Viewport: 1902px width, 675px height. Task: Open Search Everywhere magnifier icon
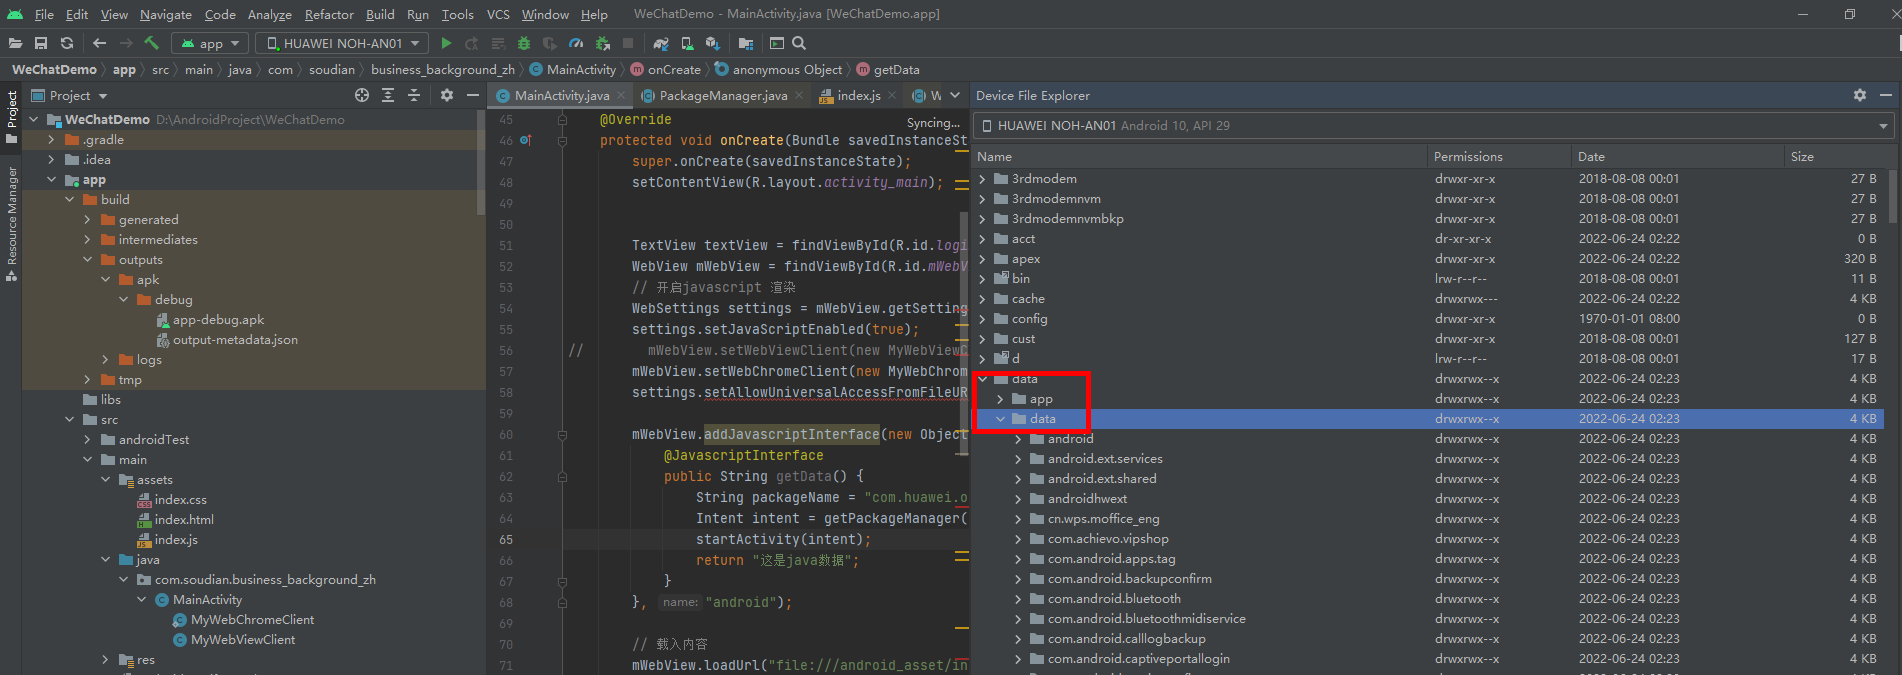click(x=799, y=43)
